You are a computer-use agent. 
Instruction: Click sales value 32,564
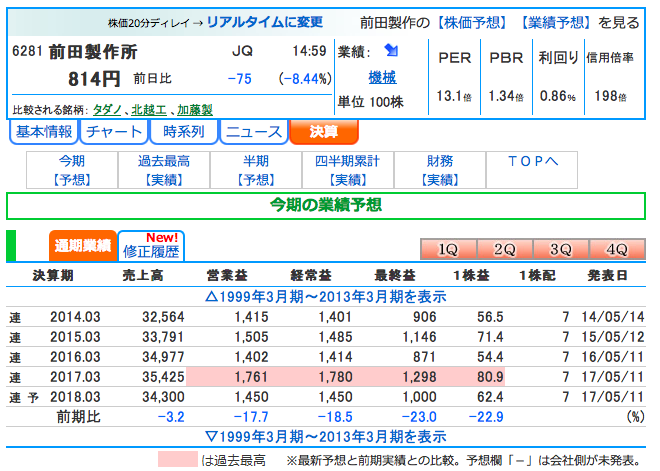click(x=163, y=317)
